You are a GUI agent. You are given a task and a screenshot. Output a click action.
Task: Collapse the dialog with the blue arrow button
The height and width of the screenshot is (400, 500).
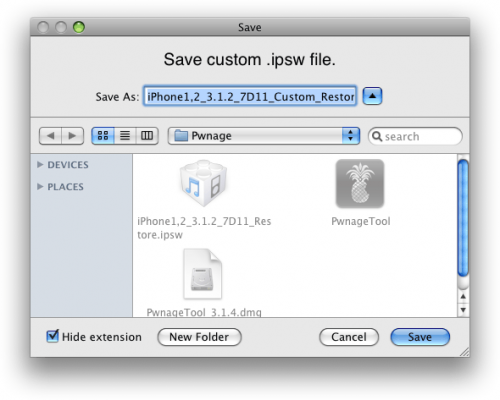372,96
